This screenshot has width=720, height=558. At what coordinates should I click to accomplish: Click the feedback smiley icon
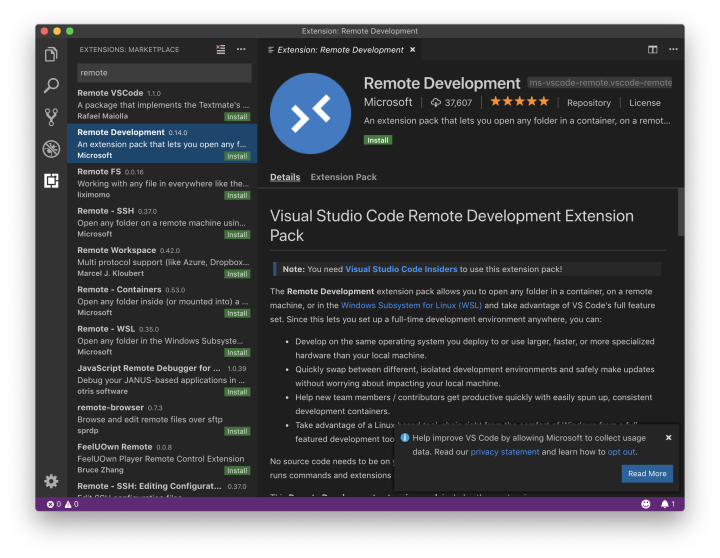pyautogui.click(x=646, y=504)
